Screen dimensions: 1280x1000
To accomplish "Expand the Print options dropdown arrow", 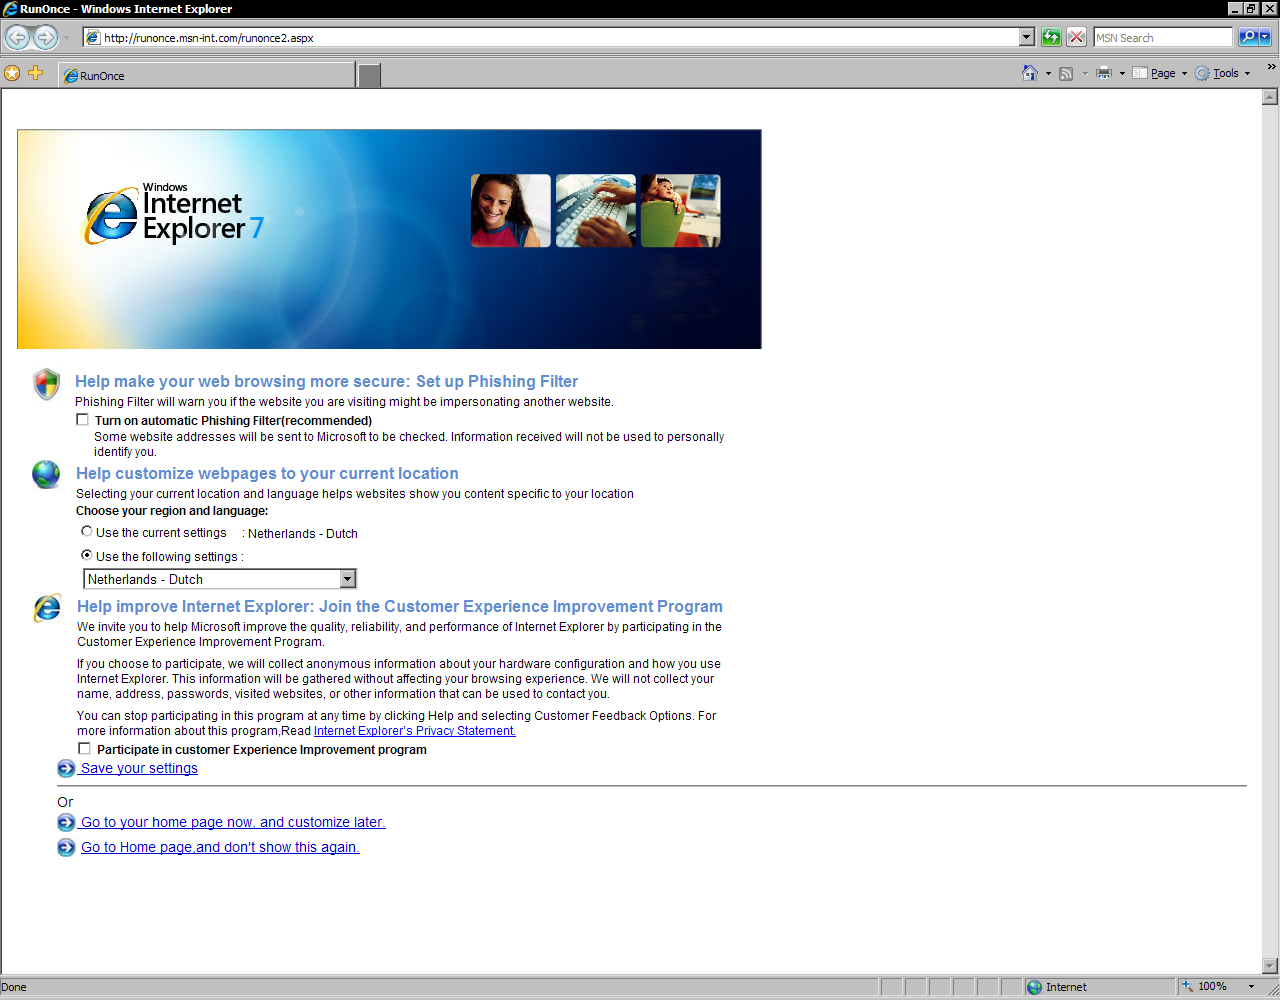I will coord(1122,73).
